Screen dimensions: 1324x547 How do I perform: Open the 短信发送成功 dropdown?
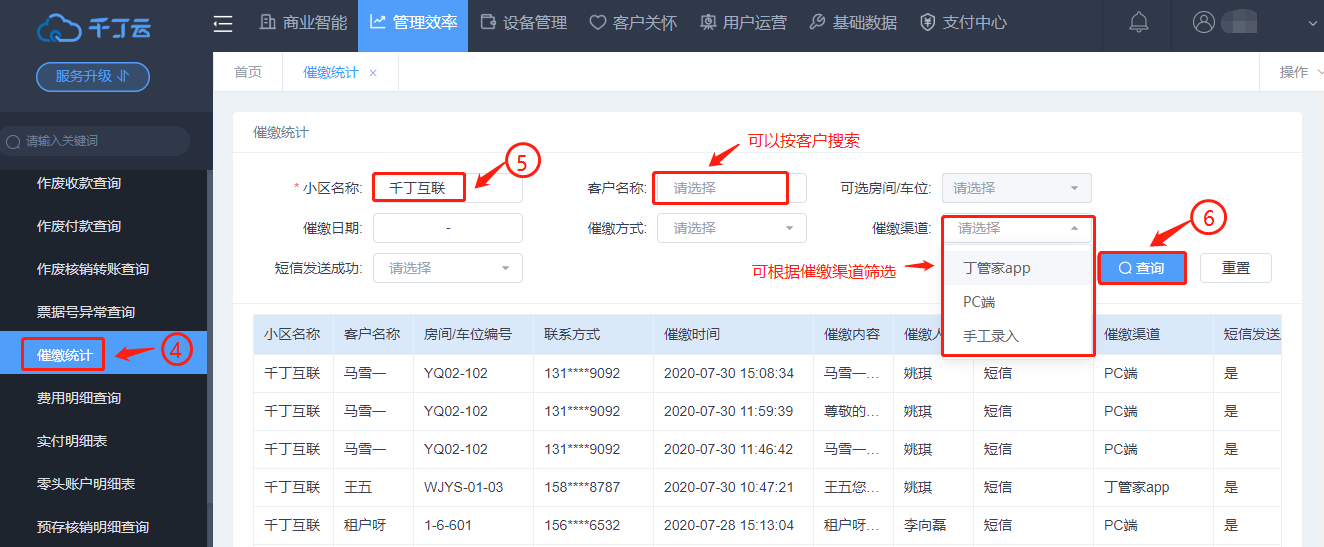[447, 268]
